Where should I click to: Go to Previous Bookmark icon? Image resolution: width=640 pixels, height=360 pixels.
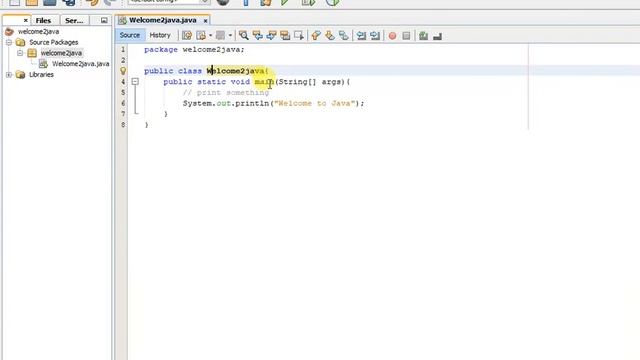coord(316,36)
